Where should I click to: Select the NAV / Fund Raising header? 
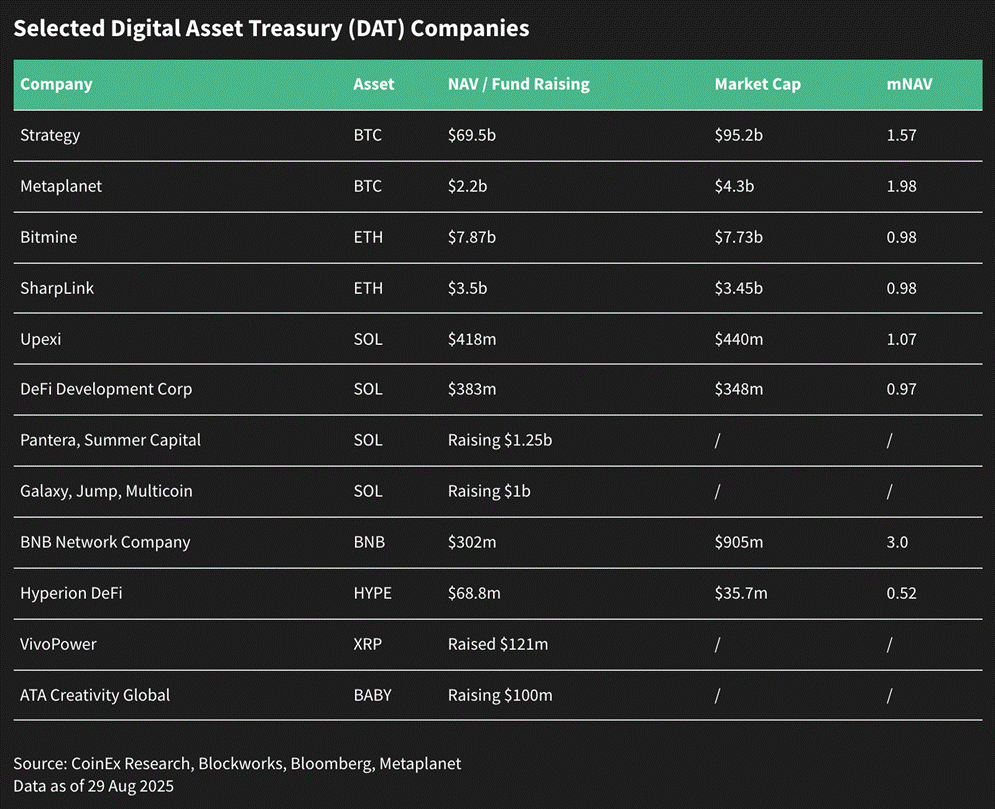518,84
